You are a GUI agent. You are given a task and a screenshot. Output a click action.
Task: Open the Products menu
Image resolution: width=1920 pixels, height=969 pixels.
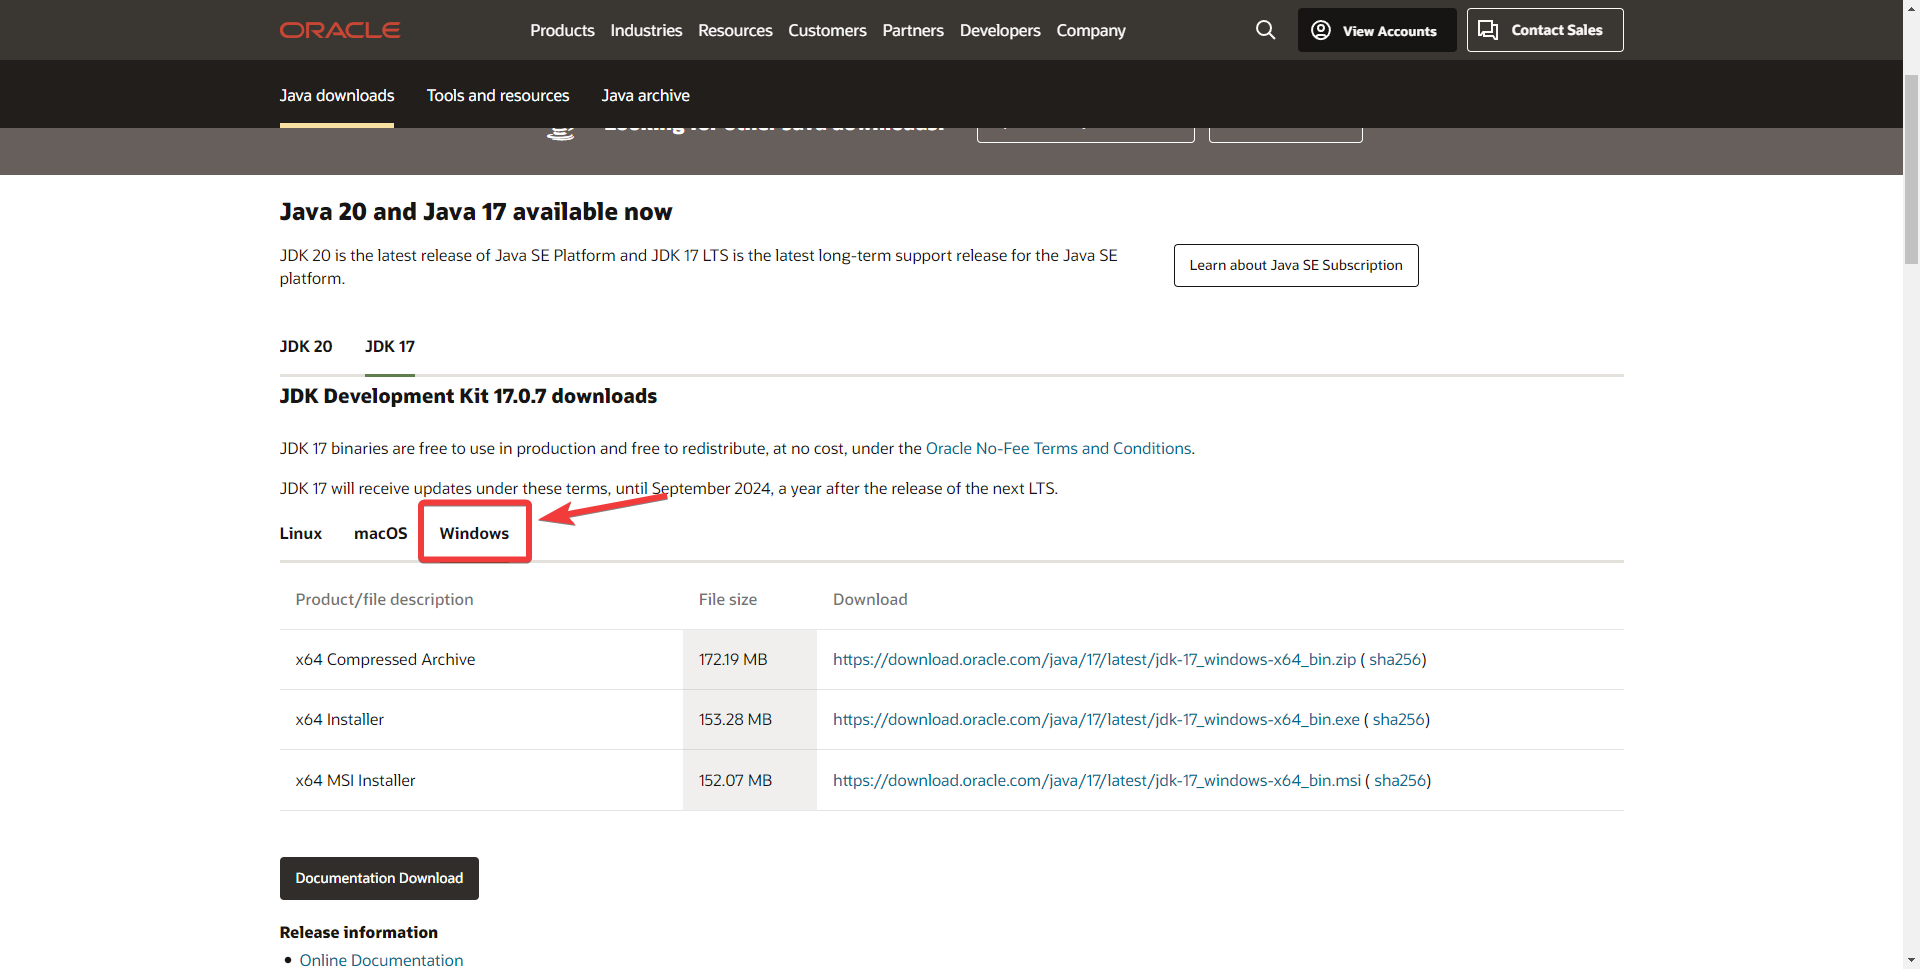click(562, 30)
